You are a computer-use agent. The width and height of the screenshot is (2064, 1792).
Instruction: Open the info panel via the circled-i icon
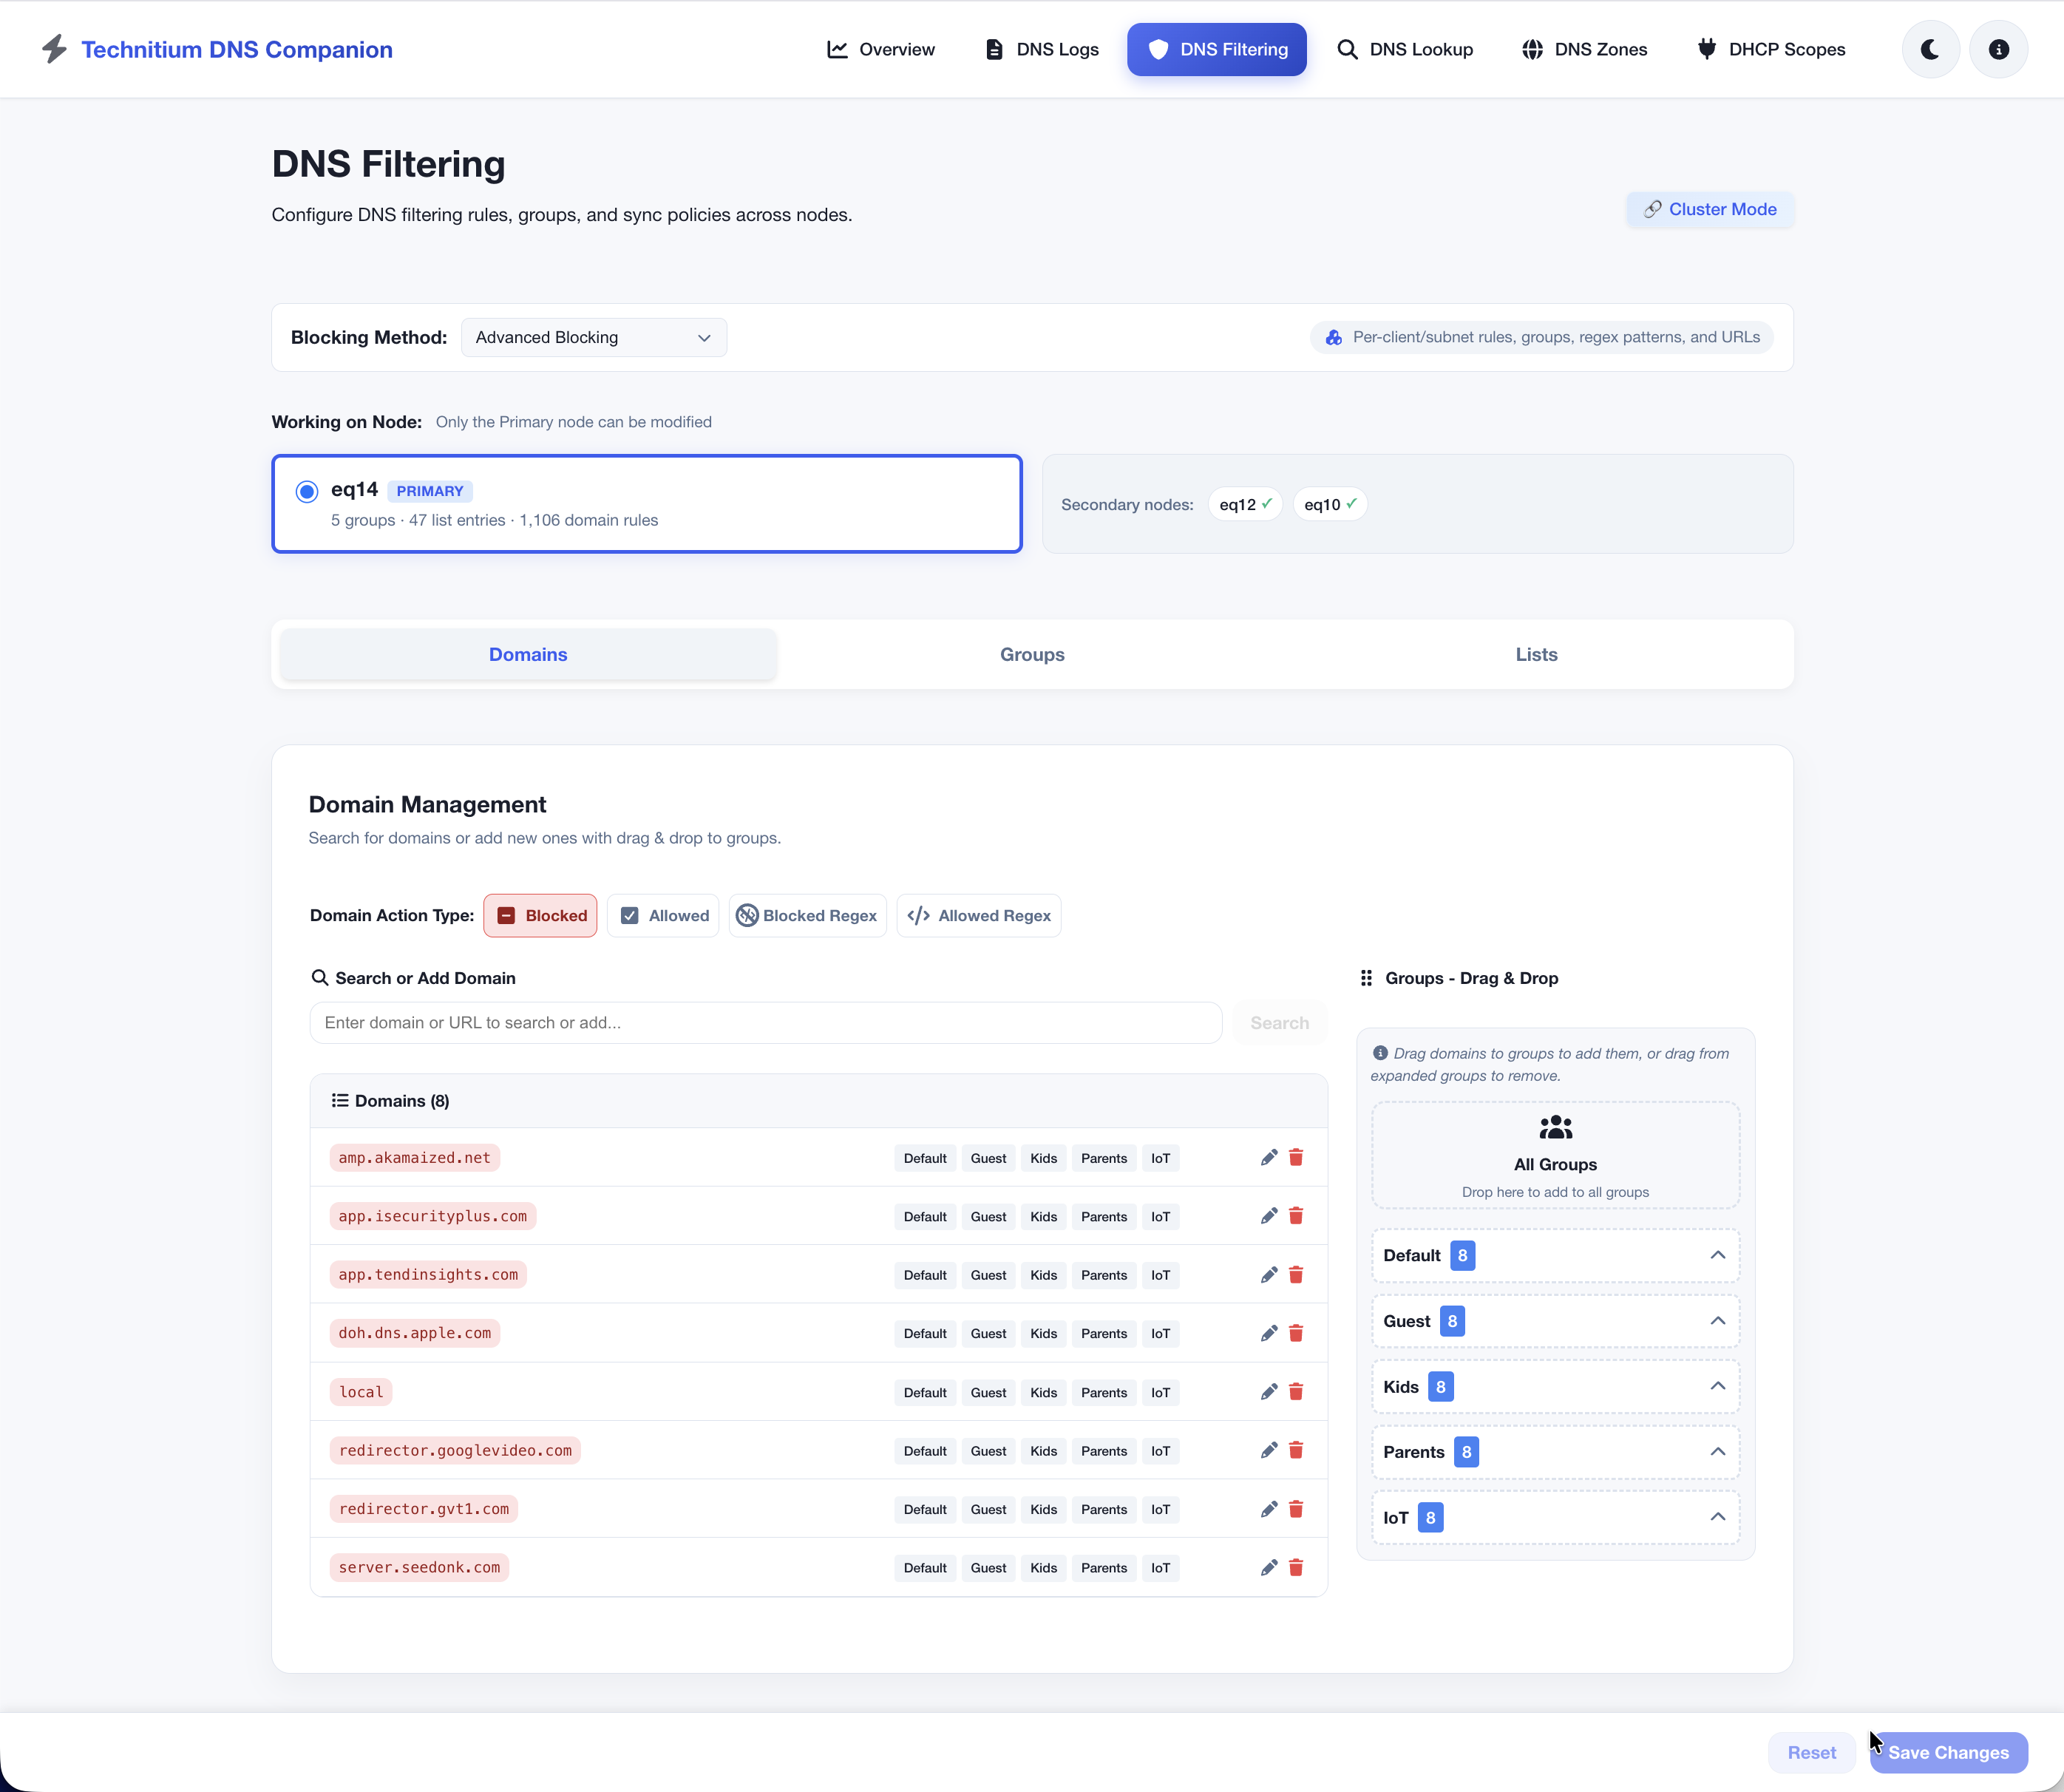point(1998,49)
